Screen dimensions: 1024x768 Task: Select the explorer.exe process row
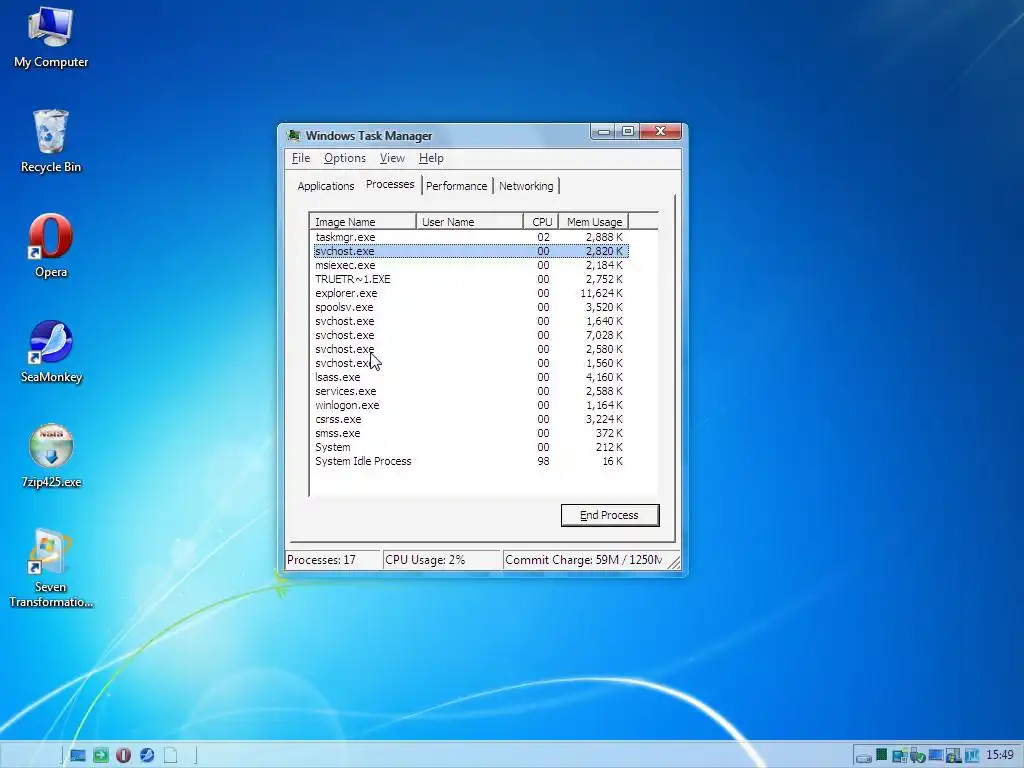pos(470,293)
